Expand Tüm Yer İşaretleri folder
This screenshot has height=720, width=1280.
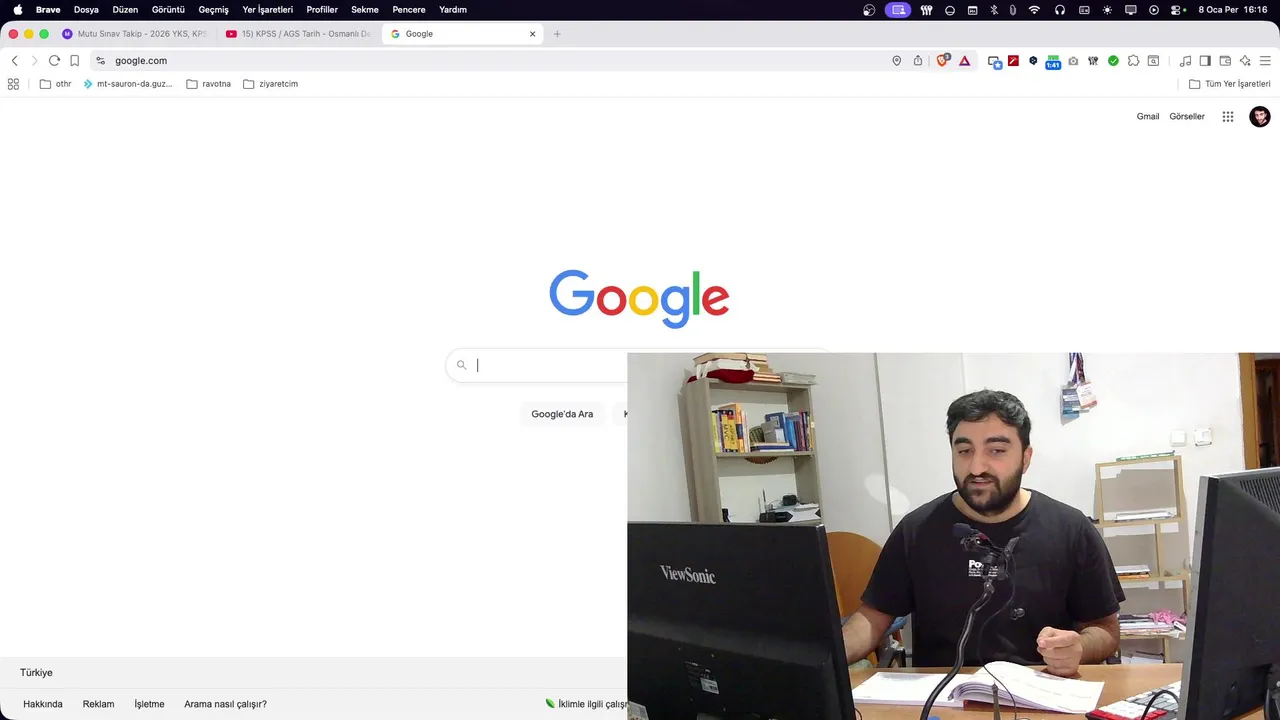pos(1229,84)
